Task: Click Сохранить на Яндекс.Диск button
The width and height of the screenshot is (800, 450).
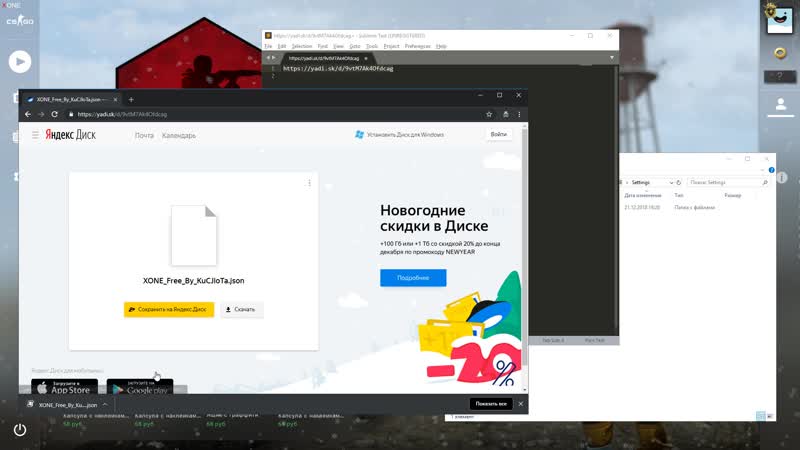Action: tap(169, 309)
